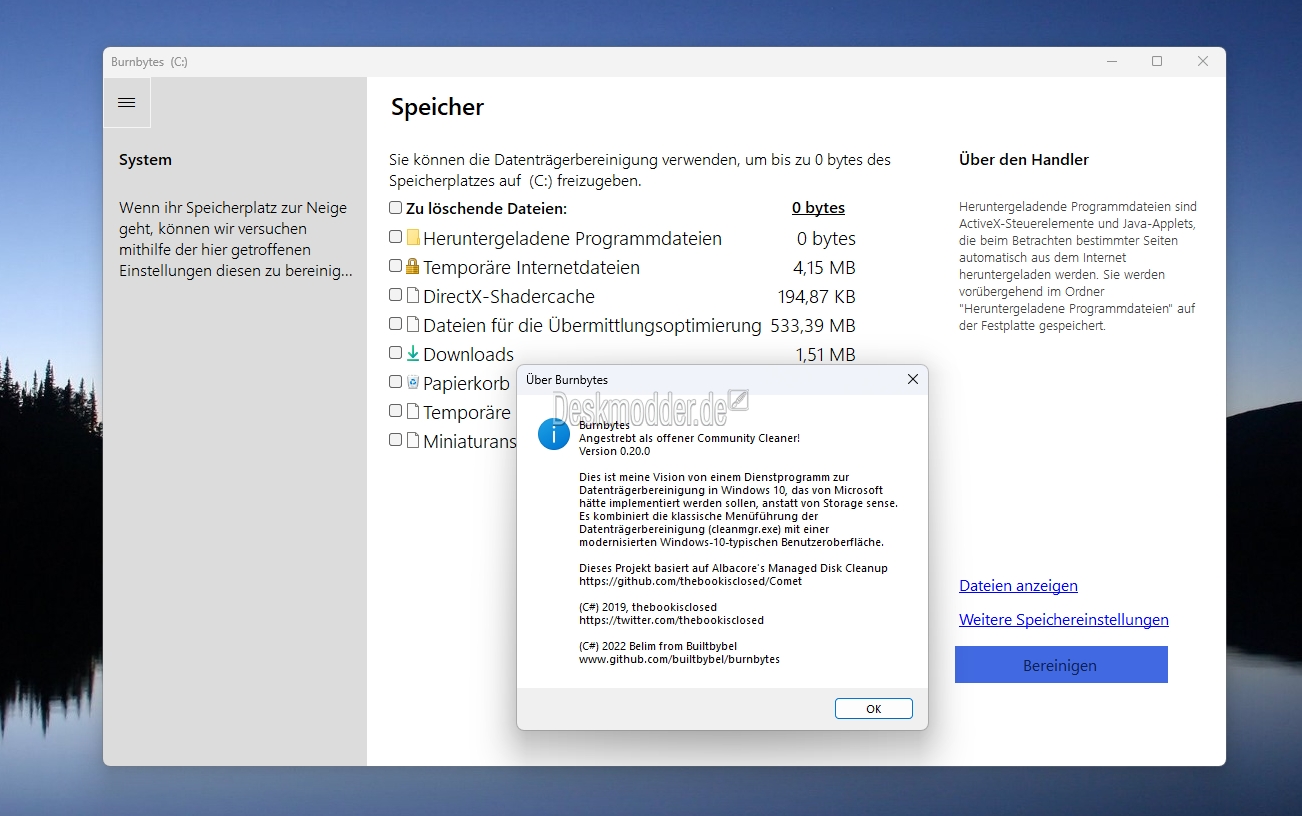Open Weitere Speichereinstellungen link
The image size is (1302, 816).
click(x=1064, y=620)
